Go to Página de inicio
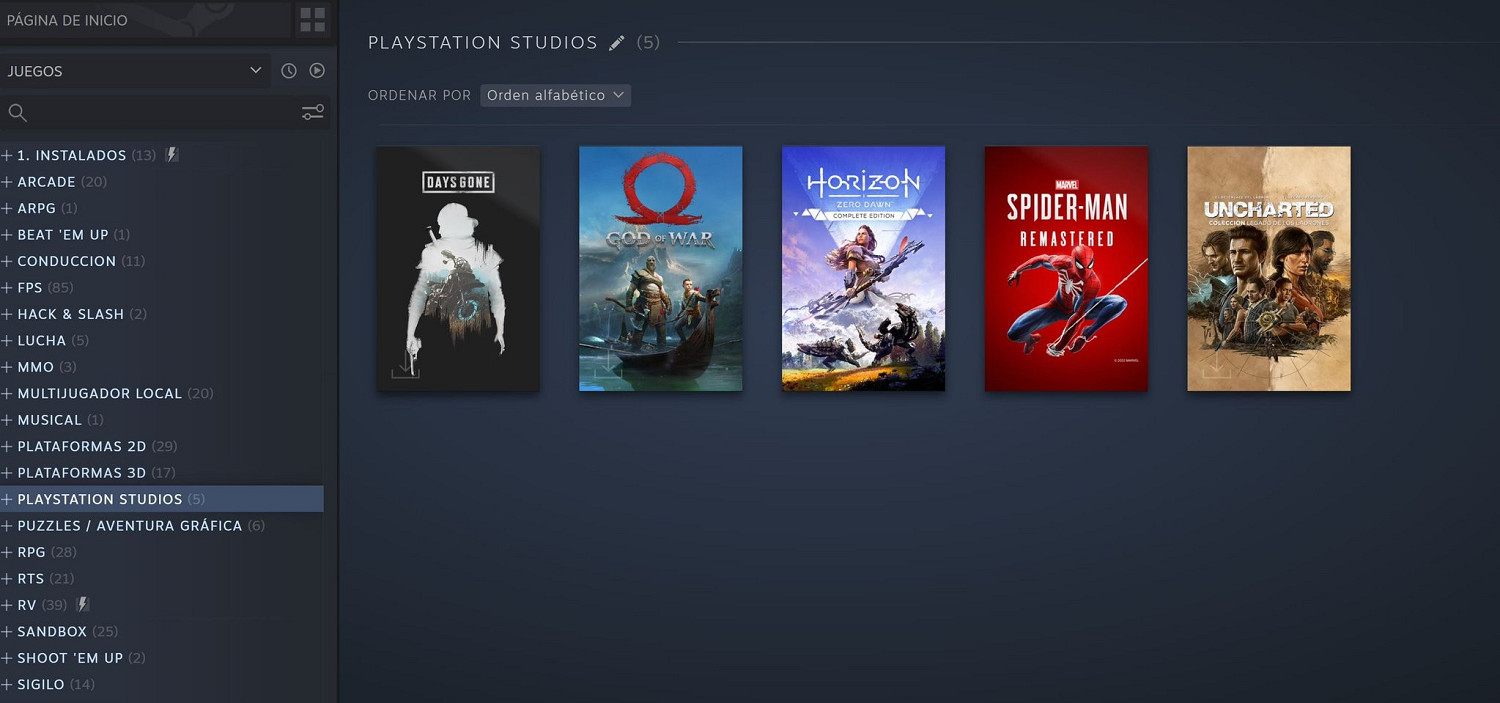Viewport: 1500px width, 703px height. [x=67, y=20]
